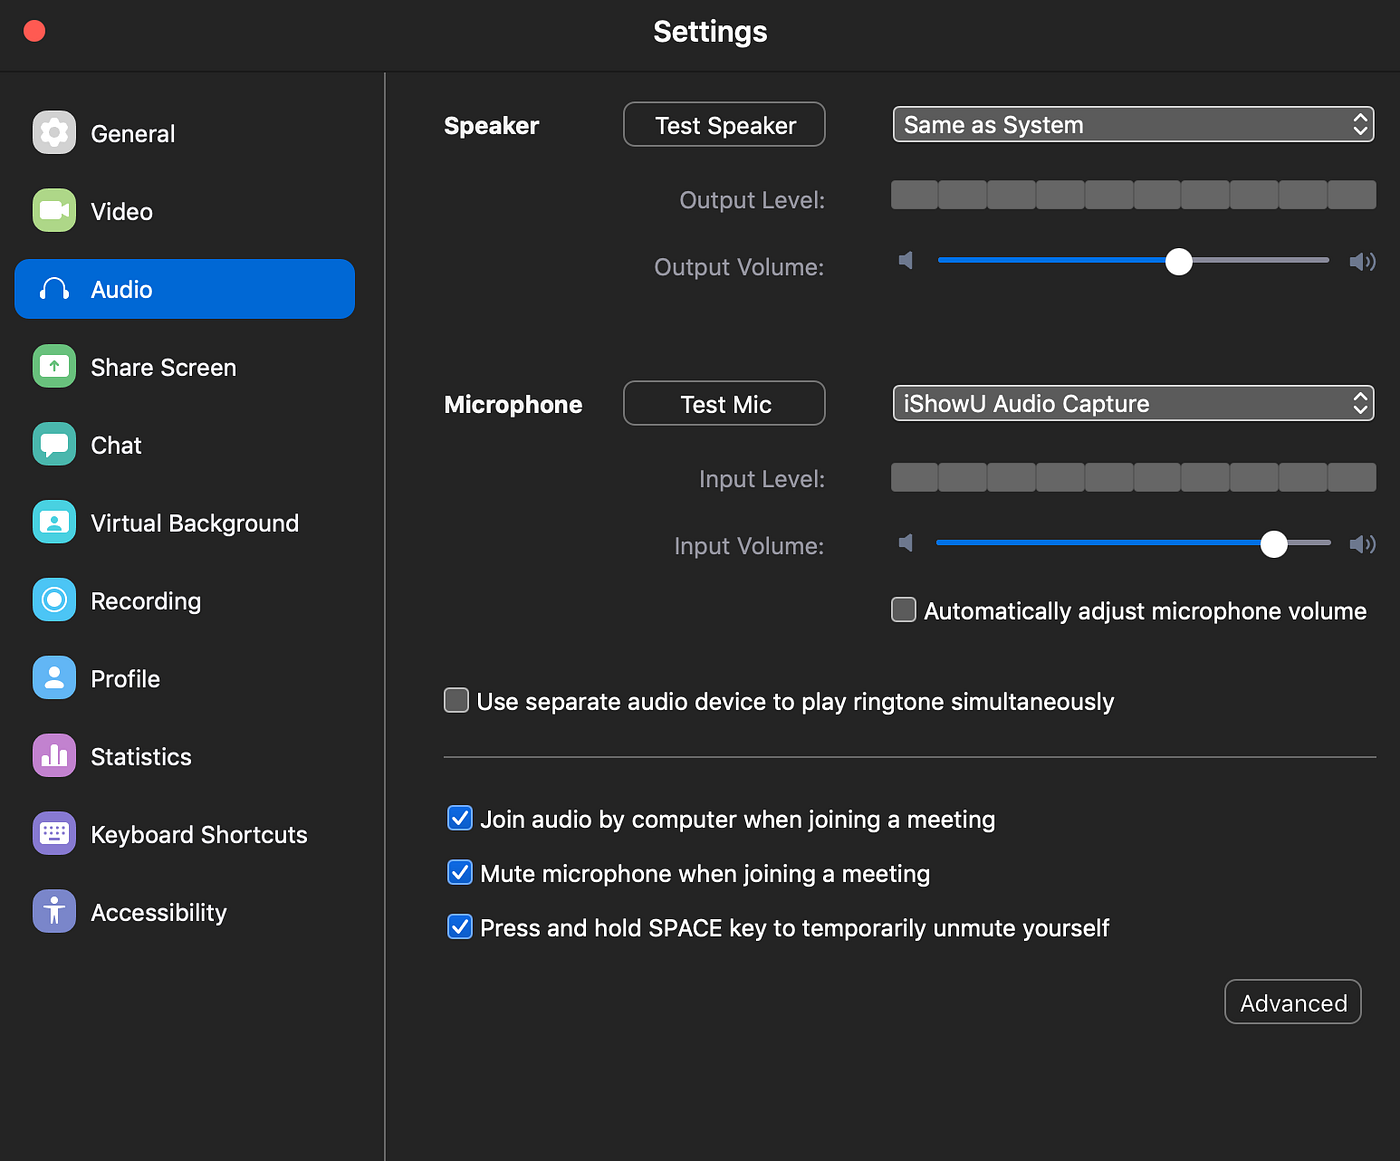Click the Recording circle icon
Screen dimensions: 1400x1161
coord(54,600)
